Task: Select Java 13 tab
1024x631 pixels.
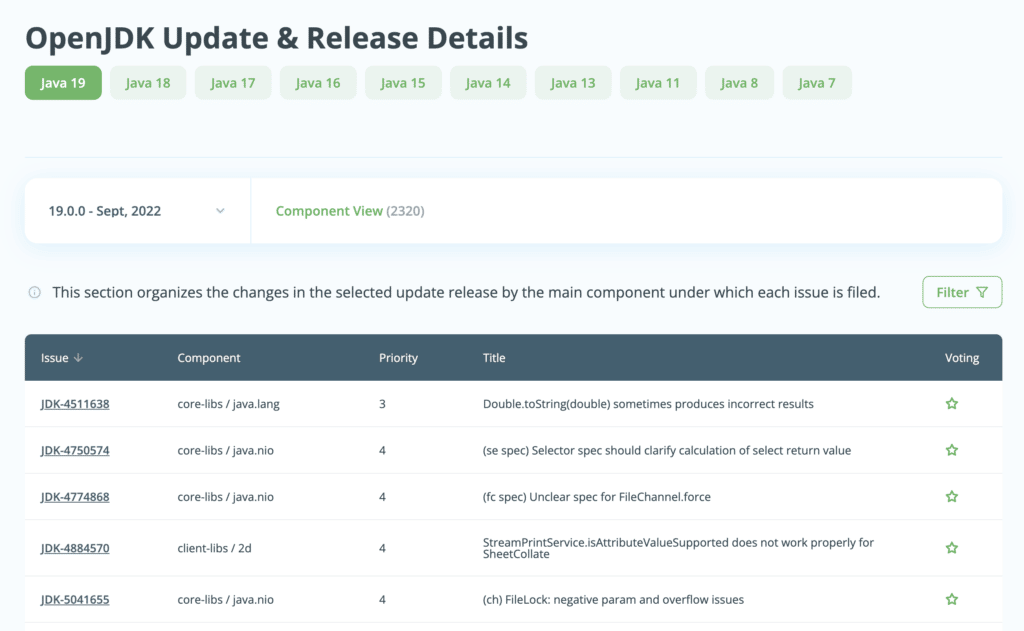Action: 573,83
